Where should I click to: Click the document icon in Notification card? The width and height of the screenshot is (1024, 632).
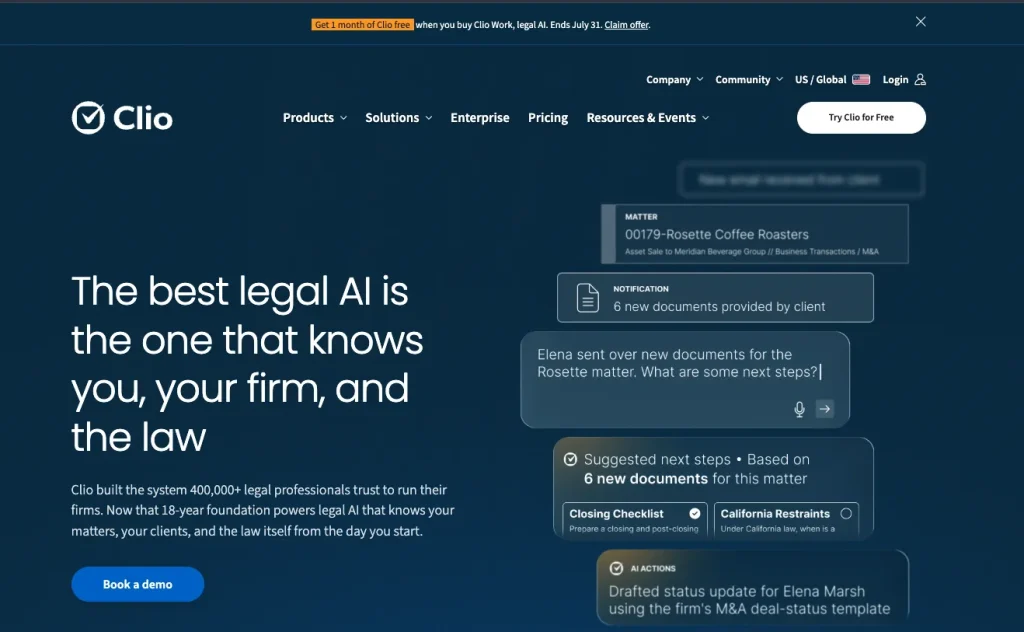[588, 298]
